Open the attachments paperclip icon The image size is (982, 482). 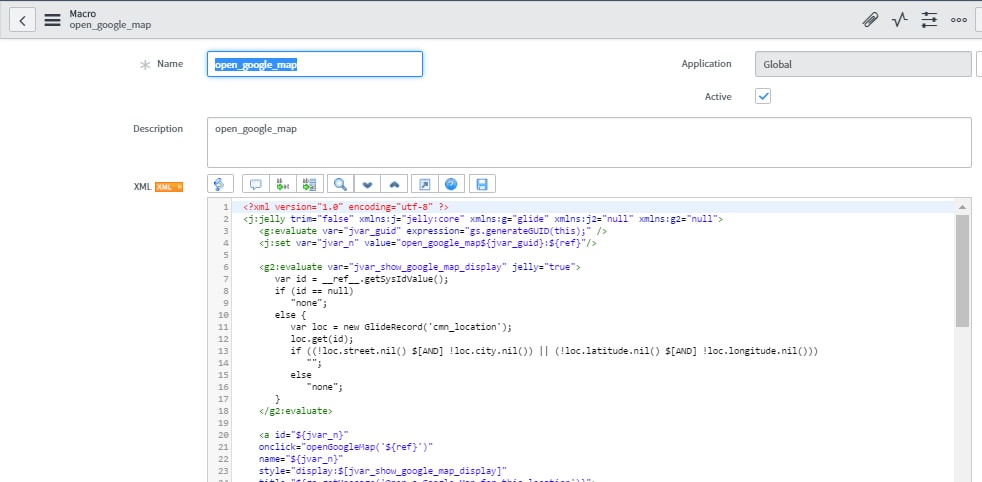869,20
